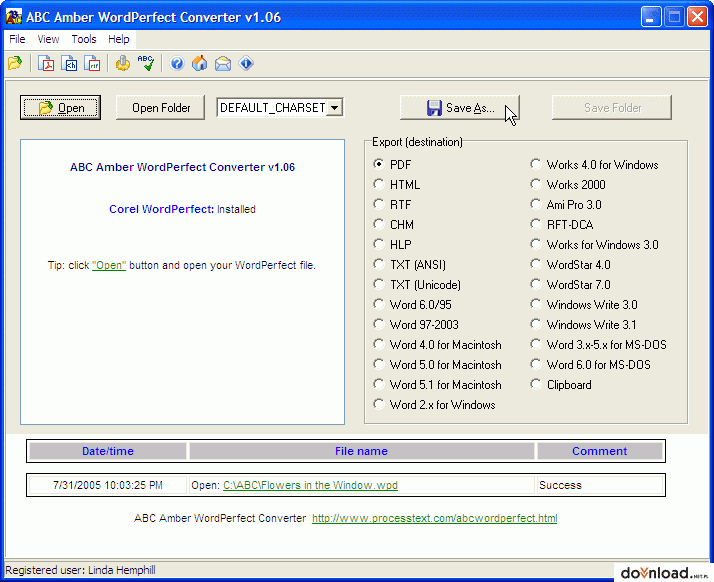Click the envelope email icon in toolbar
This screenshot has width=714, height=582.
click(223, 63)
